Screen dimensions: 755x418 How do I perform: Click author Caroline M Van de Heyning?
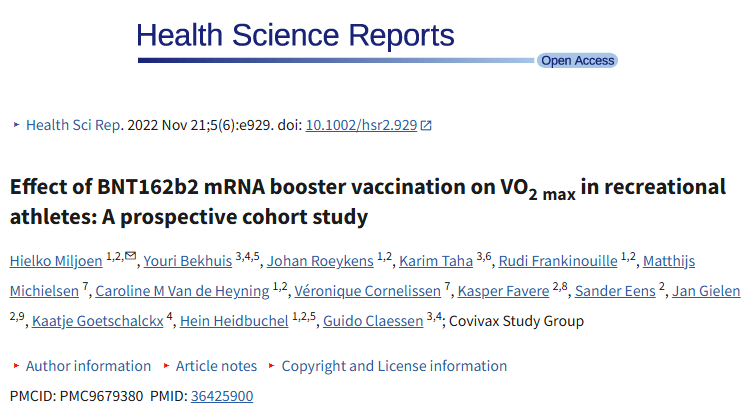[182, 291]
